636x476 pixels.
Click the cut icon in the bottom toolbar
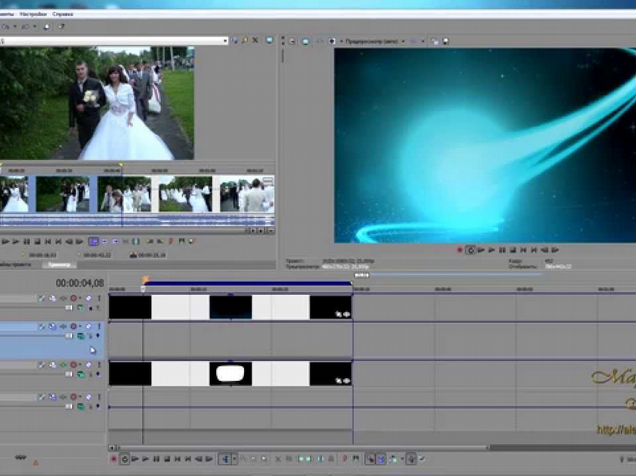point(278,459)
